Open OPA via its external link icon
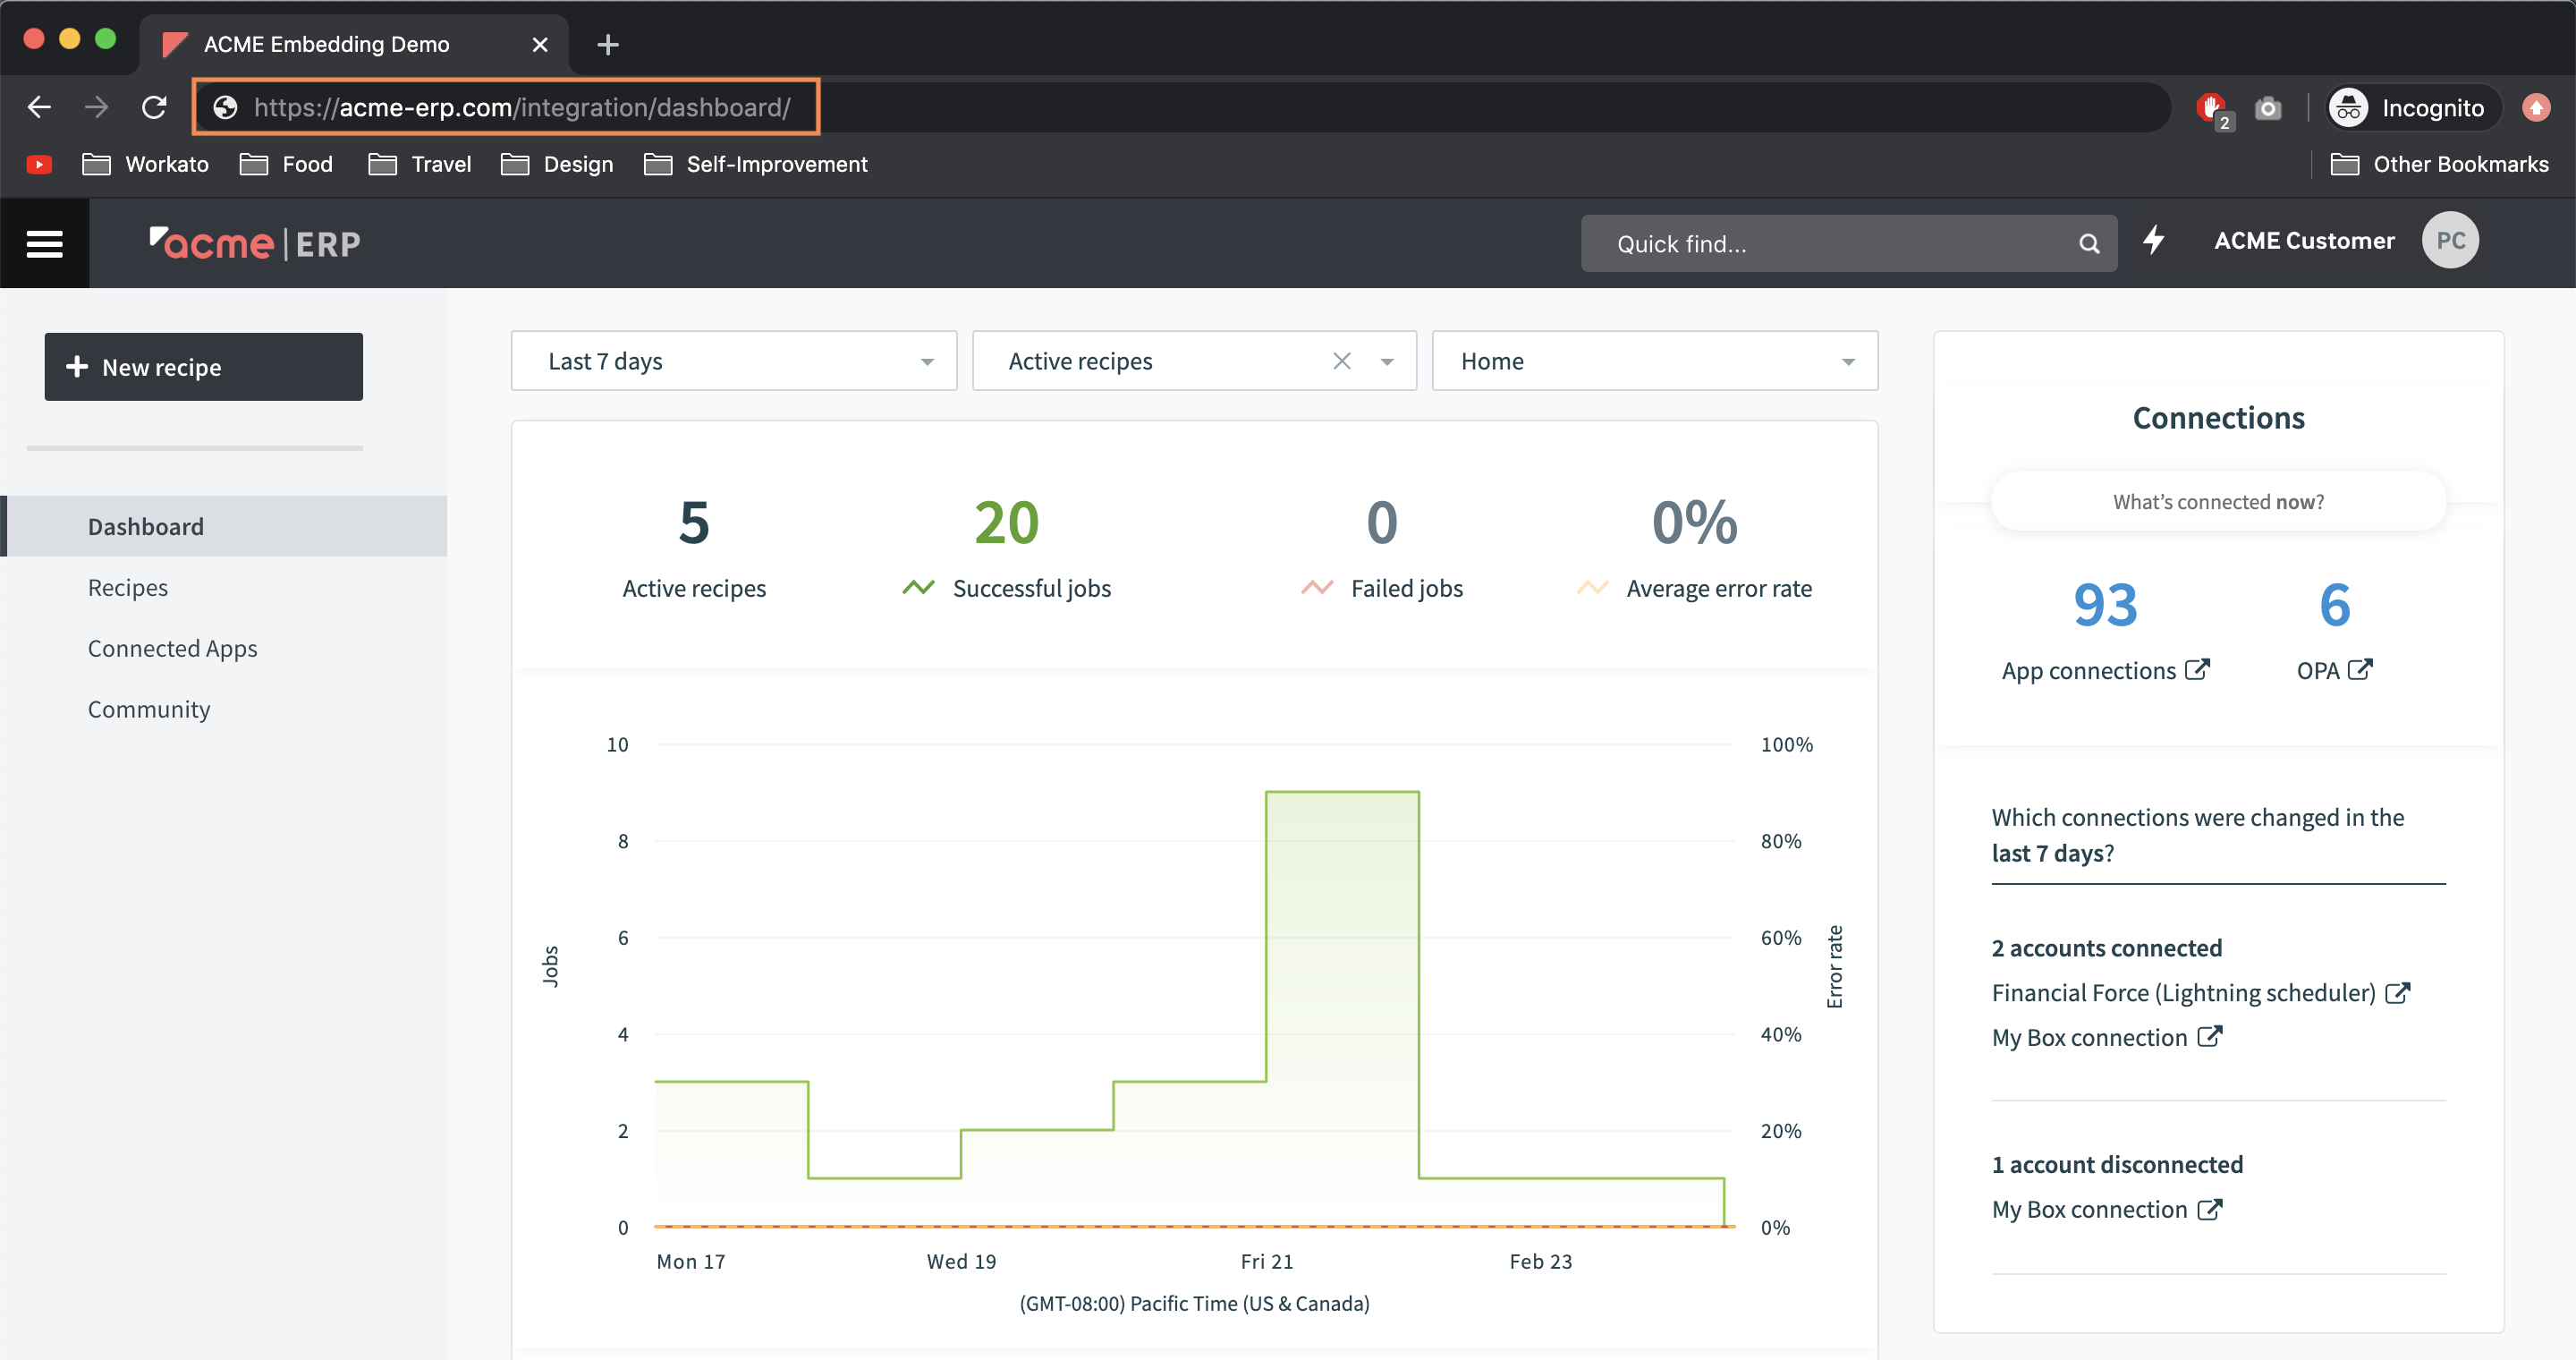The height and width of the screenshot is (1360, 2576). (2361, 670)
